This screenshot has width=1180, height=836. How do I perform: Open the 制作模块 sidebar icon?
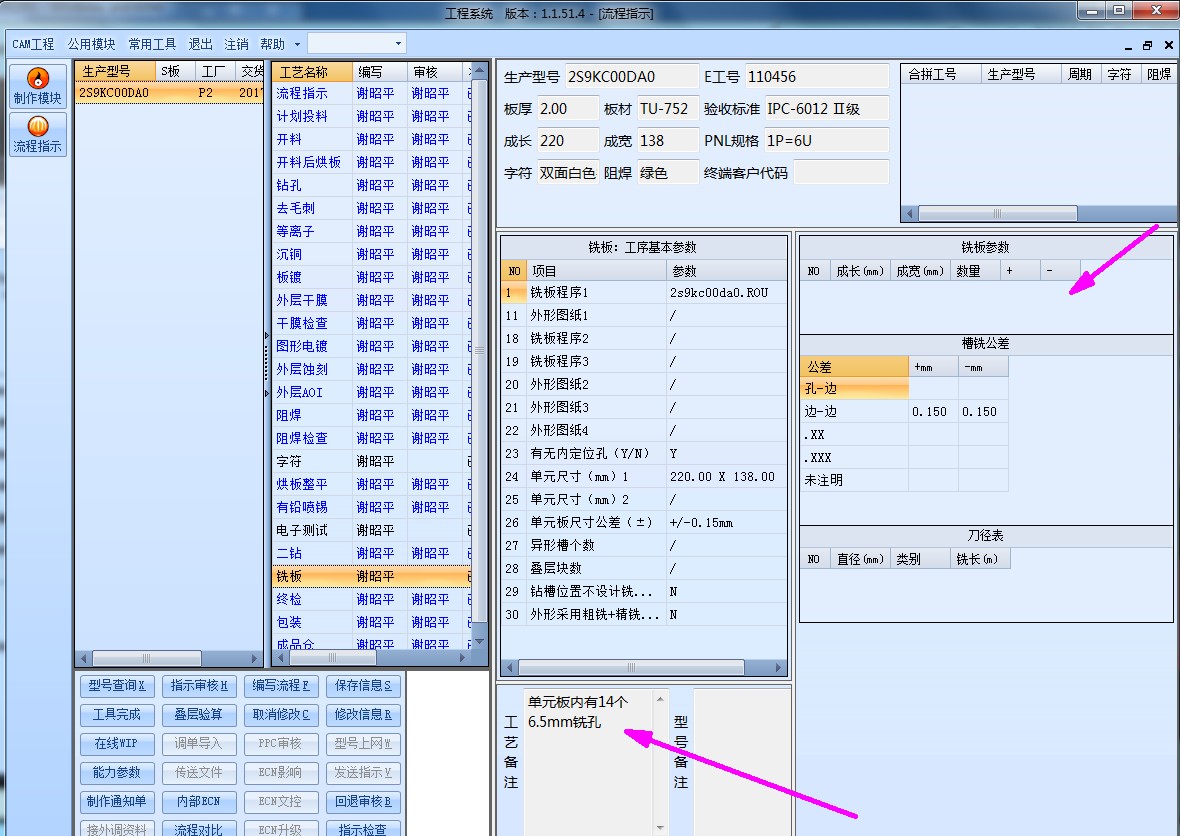pyautogui.click(x=38, y=87)
